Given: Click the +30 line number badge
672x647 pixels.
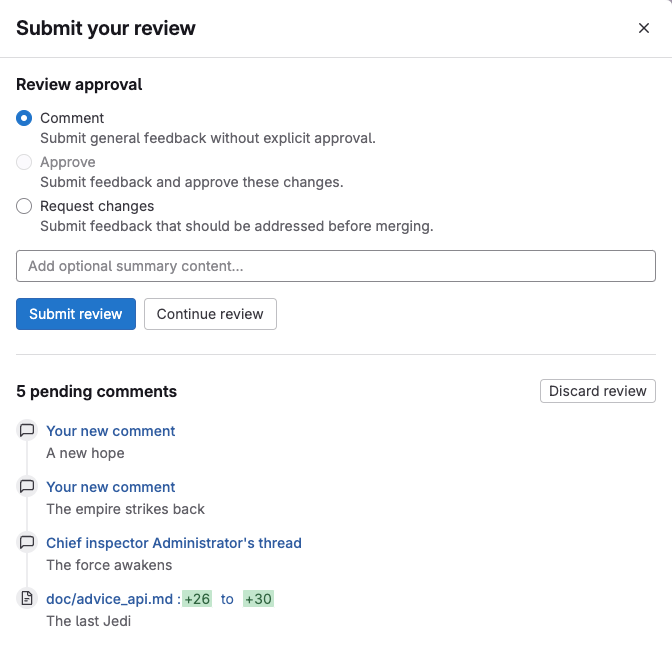Looking at the screenshot, I should point(258,599).
